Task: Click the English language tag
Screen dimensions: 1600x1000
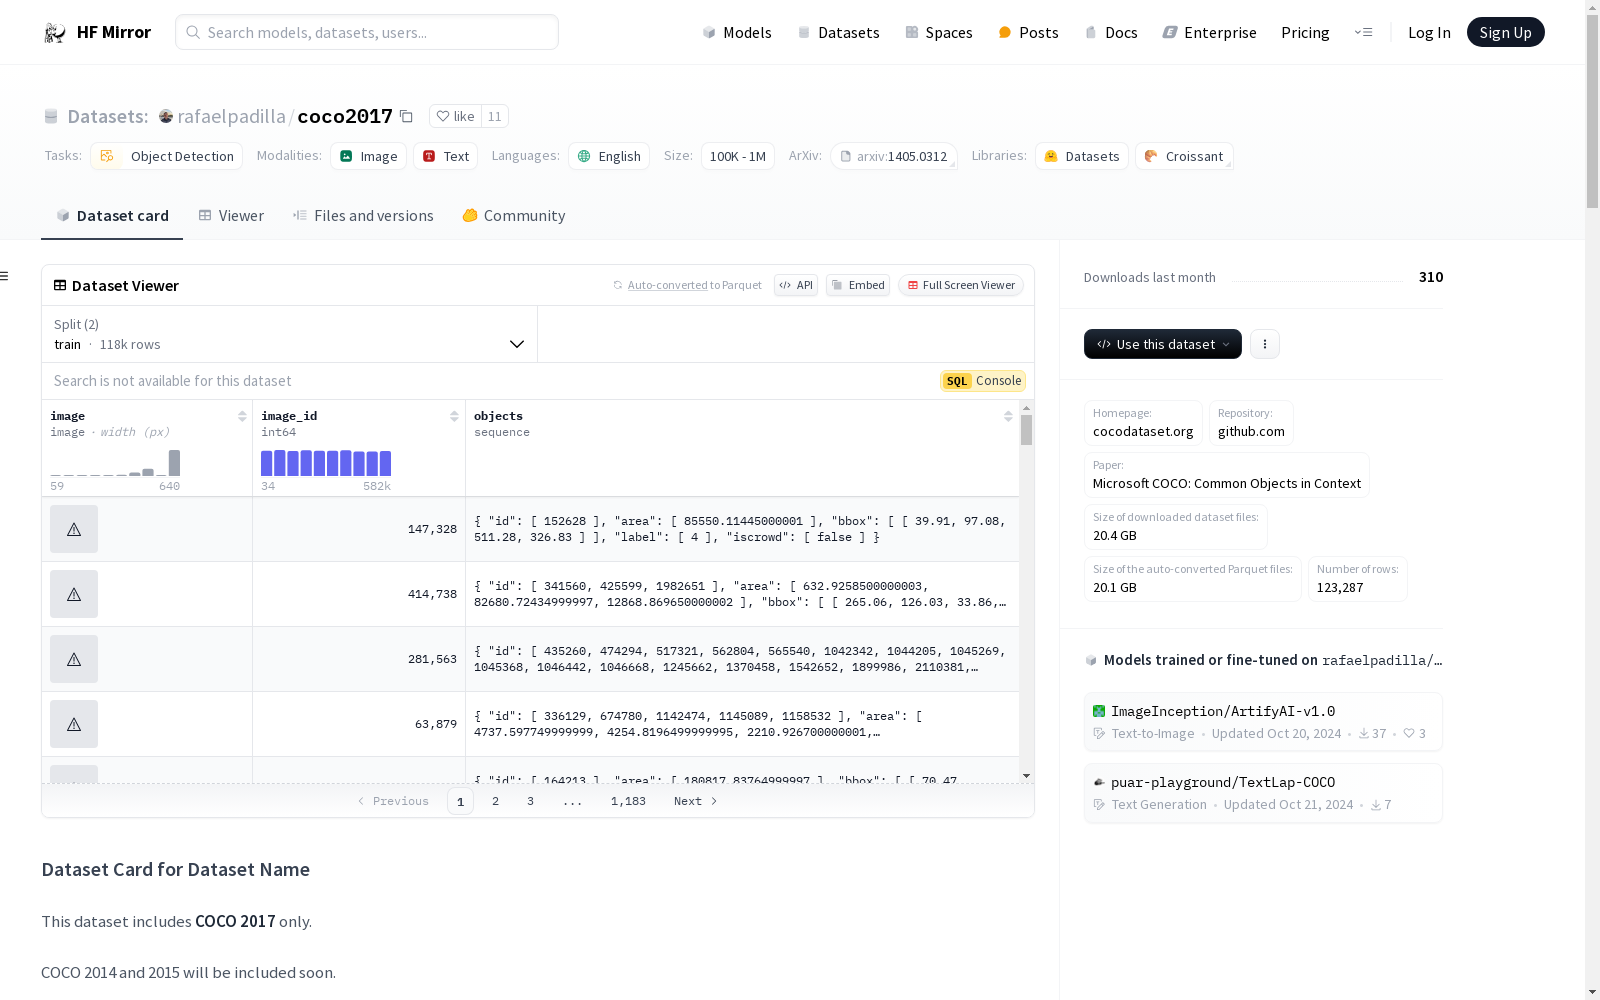Action: [609, 156]
